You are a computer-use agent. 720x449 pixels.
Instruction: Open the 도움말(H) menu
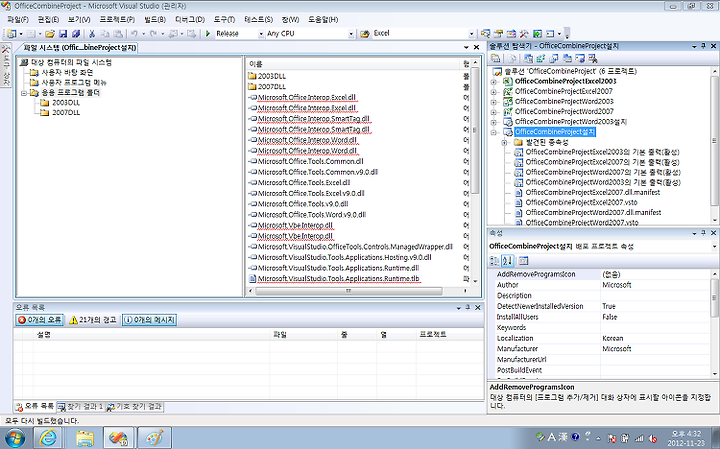click(323, 19)
